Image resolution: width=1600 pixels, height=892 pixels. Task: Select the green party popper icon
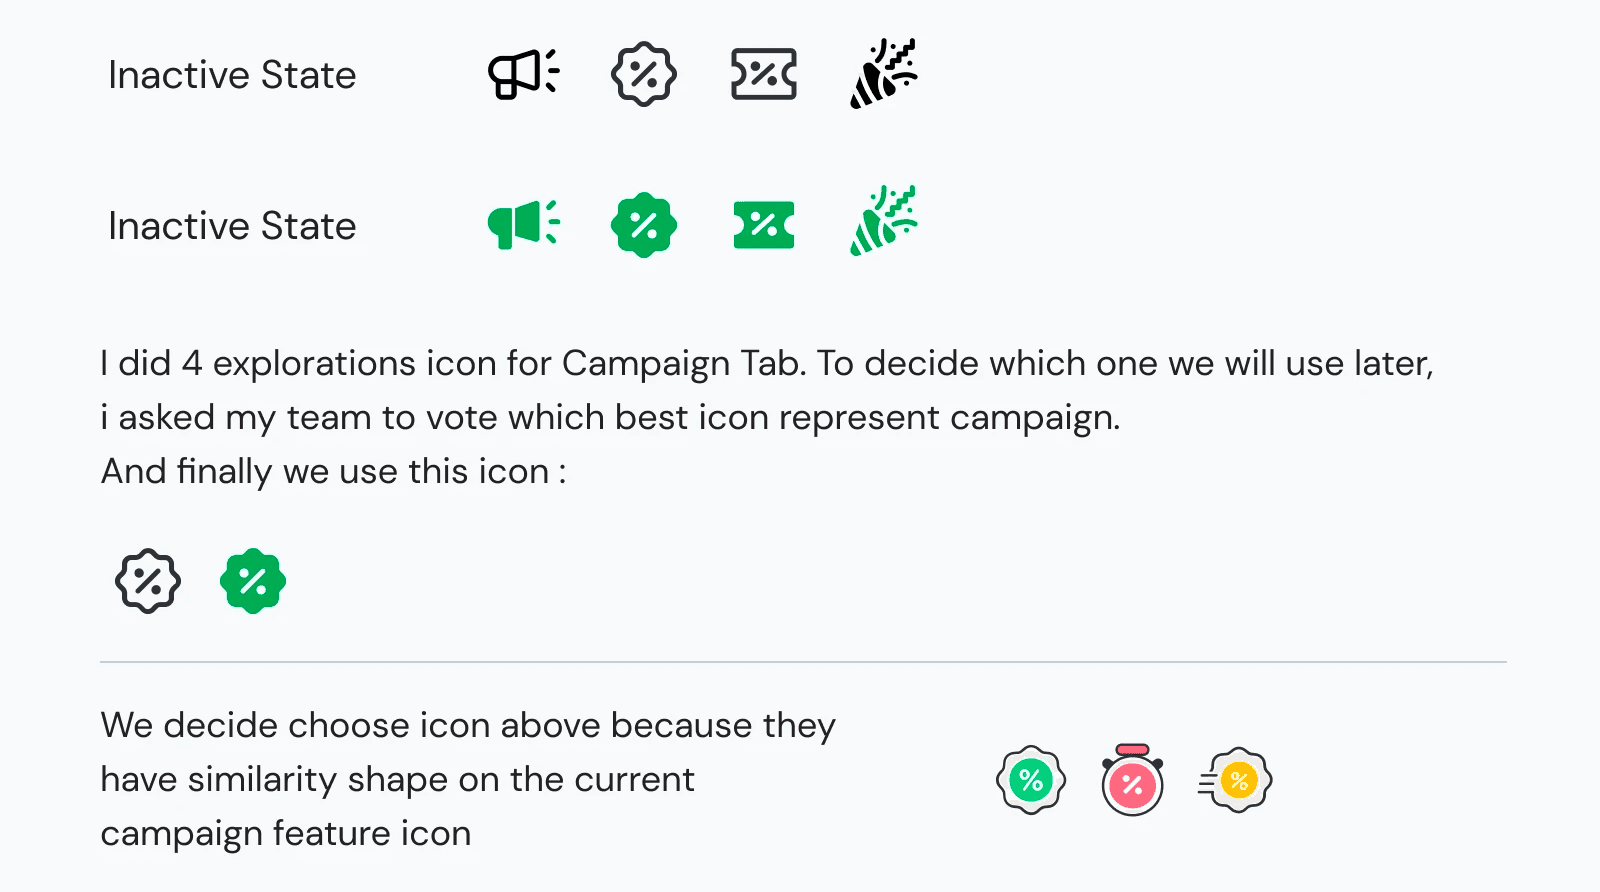pyautogui.click(x=883, y=222)
